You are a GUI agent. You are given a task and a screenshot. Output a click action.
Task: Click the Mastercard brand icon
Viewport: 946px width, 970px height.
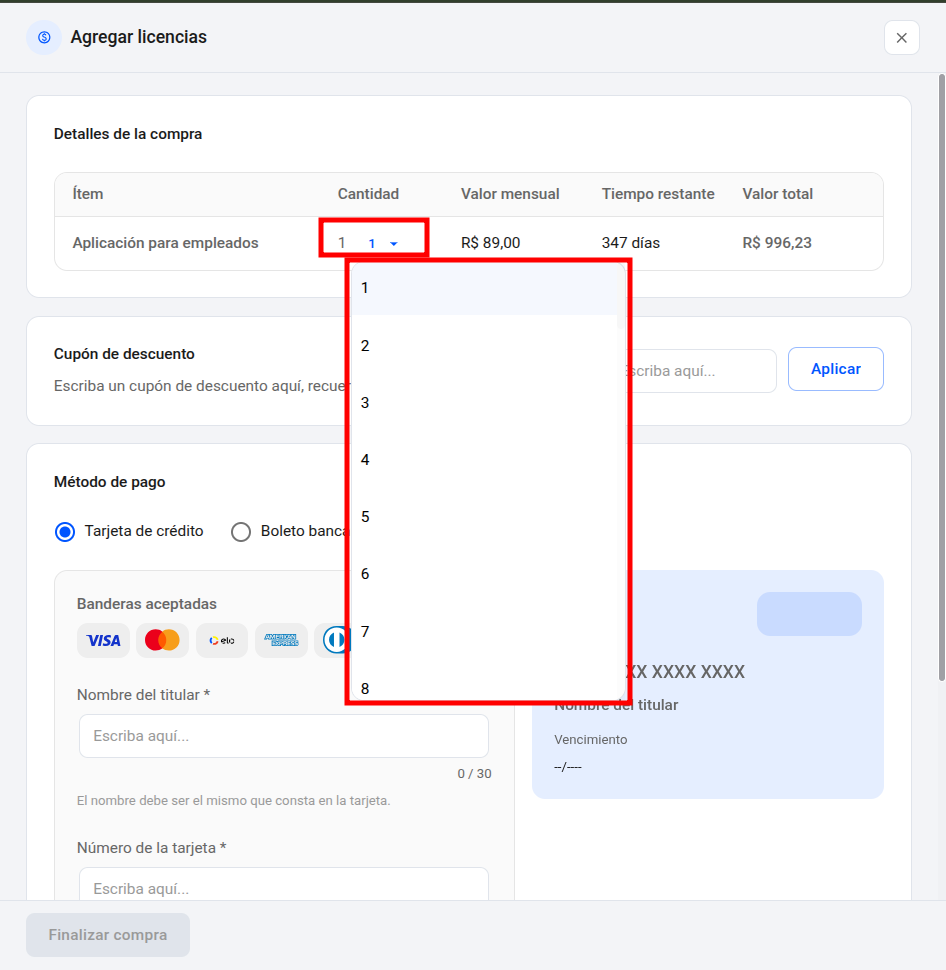[162, 640]
